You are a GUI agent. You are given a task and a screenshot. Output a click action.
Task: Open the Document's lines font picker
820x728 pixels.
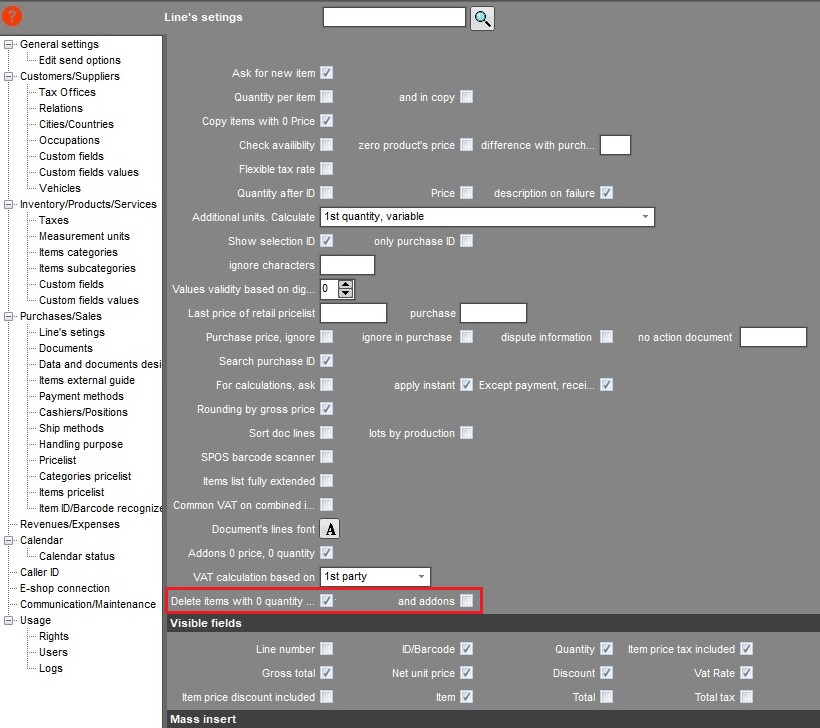[x=330, y=529]
